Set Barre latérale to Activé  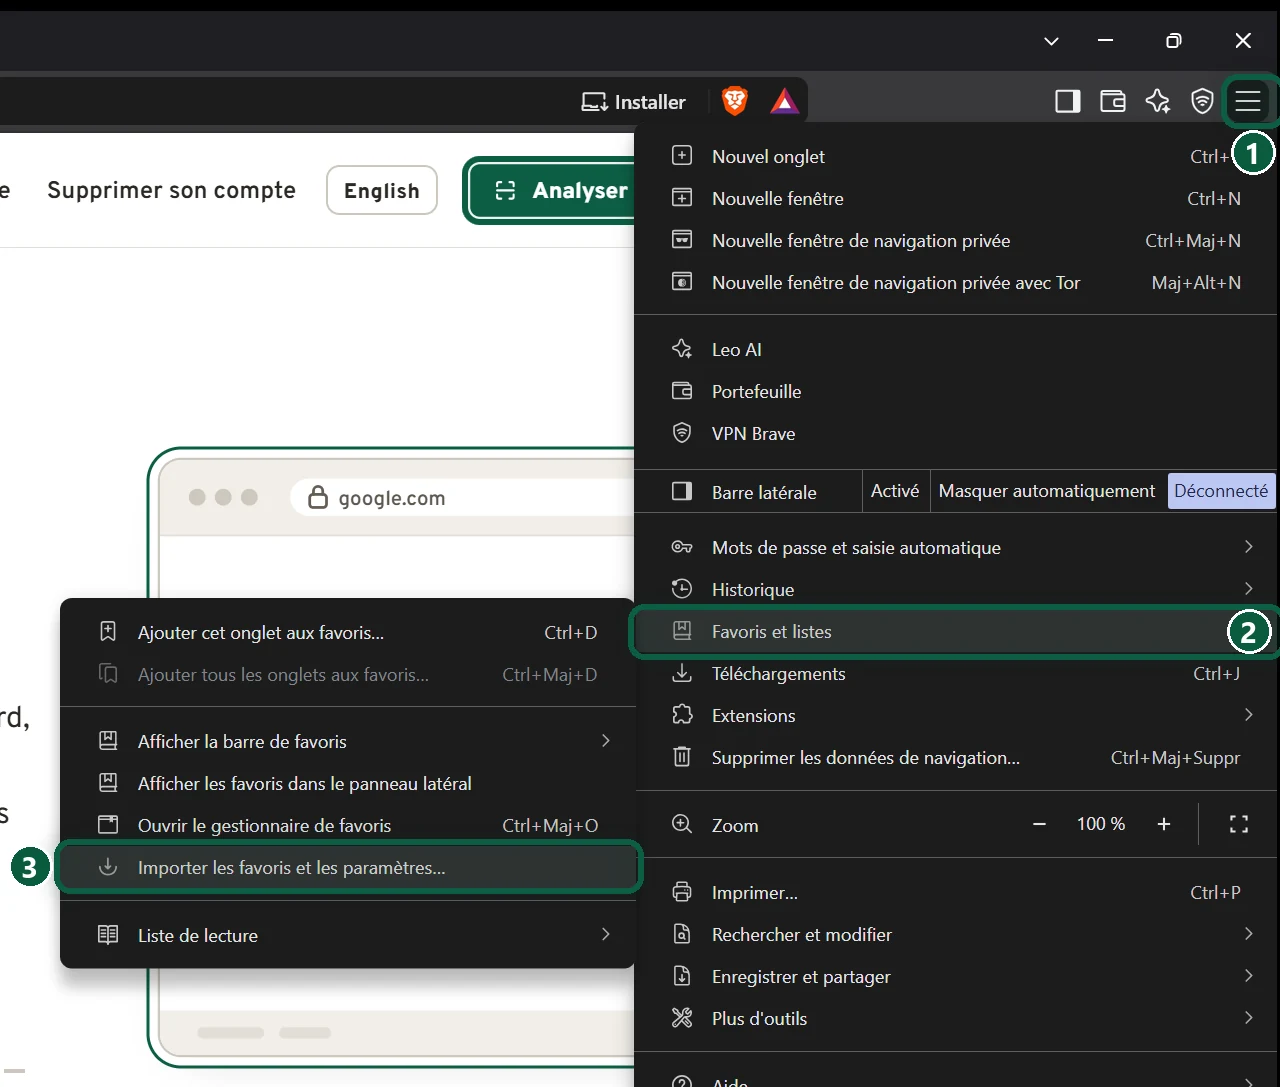[x=895, y=491]
